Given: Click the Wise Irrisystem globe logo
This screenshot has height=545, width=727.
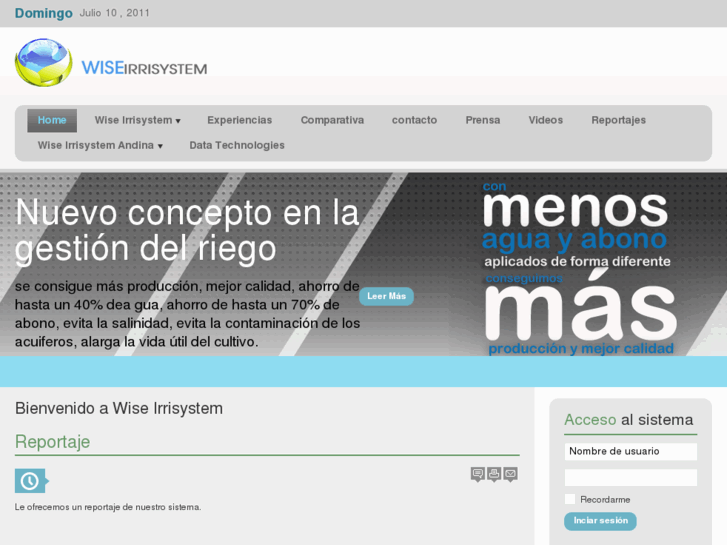Looking at the screenshot, I should pos(44,62).
